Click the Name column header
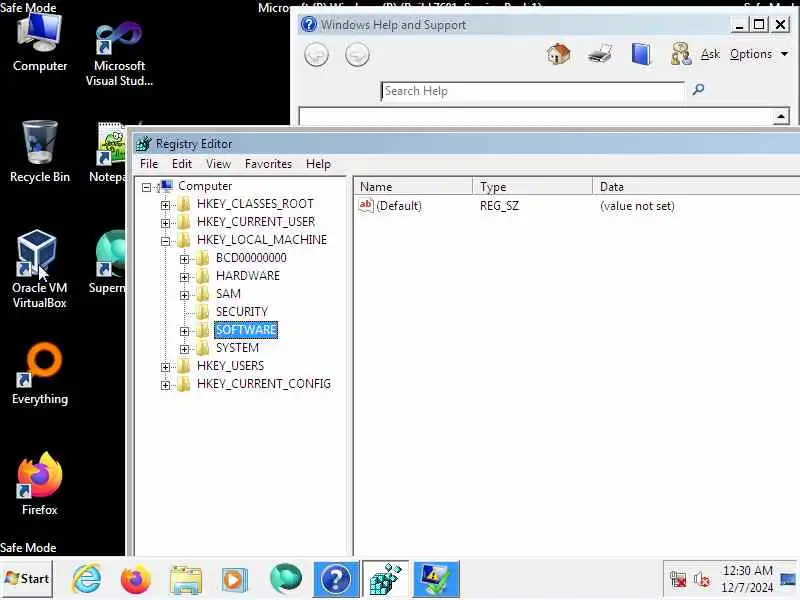The image size is (800, 600). [x=413, y=187]
